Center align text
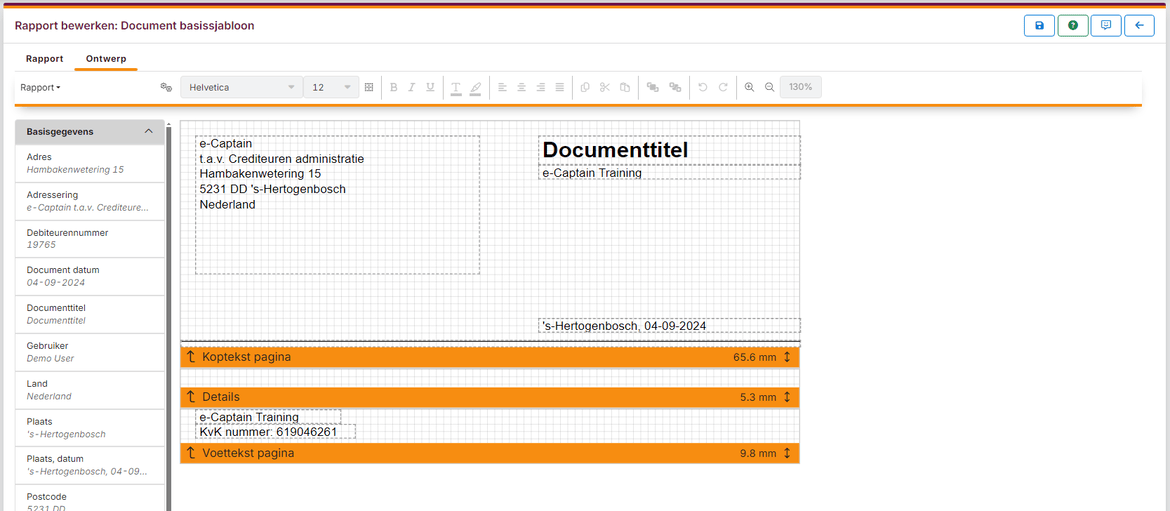Image resolution: width=1170 pixels, height=511 pixels. point(522,87)
